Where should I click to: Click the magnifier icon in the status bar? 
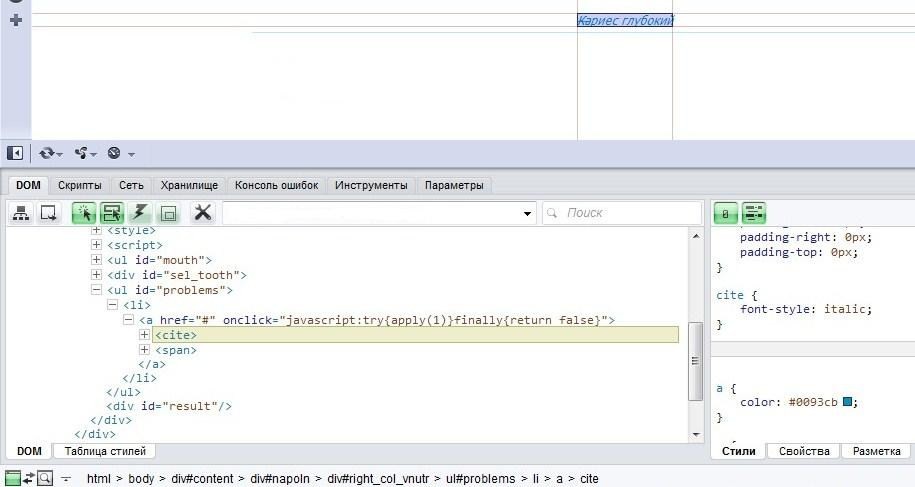click(x=45, y=478)
